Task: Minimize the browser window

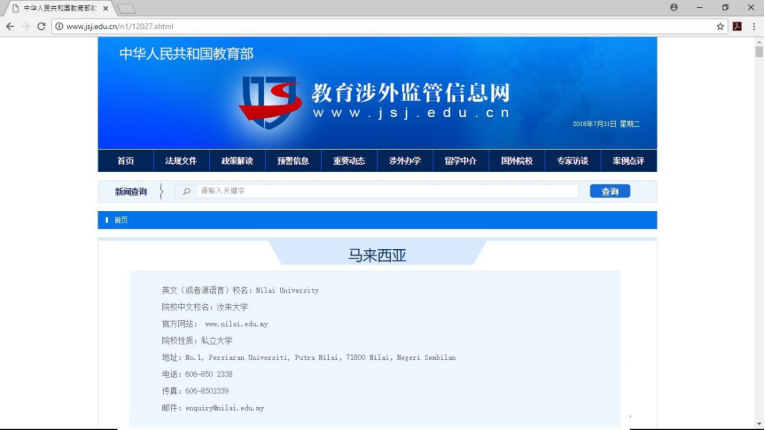Action: click(x=700, y=7)
